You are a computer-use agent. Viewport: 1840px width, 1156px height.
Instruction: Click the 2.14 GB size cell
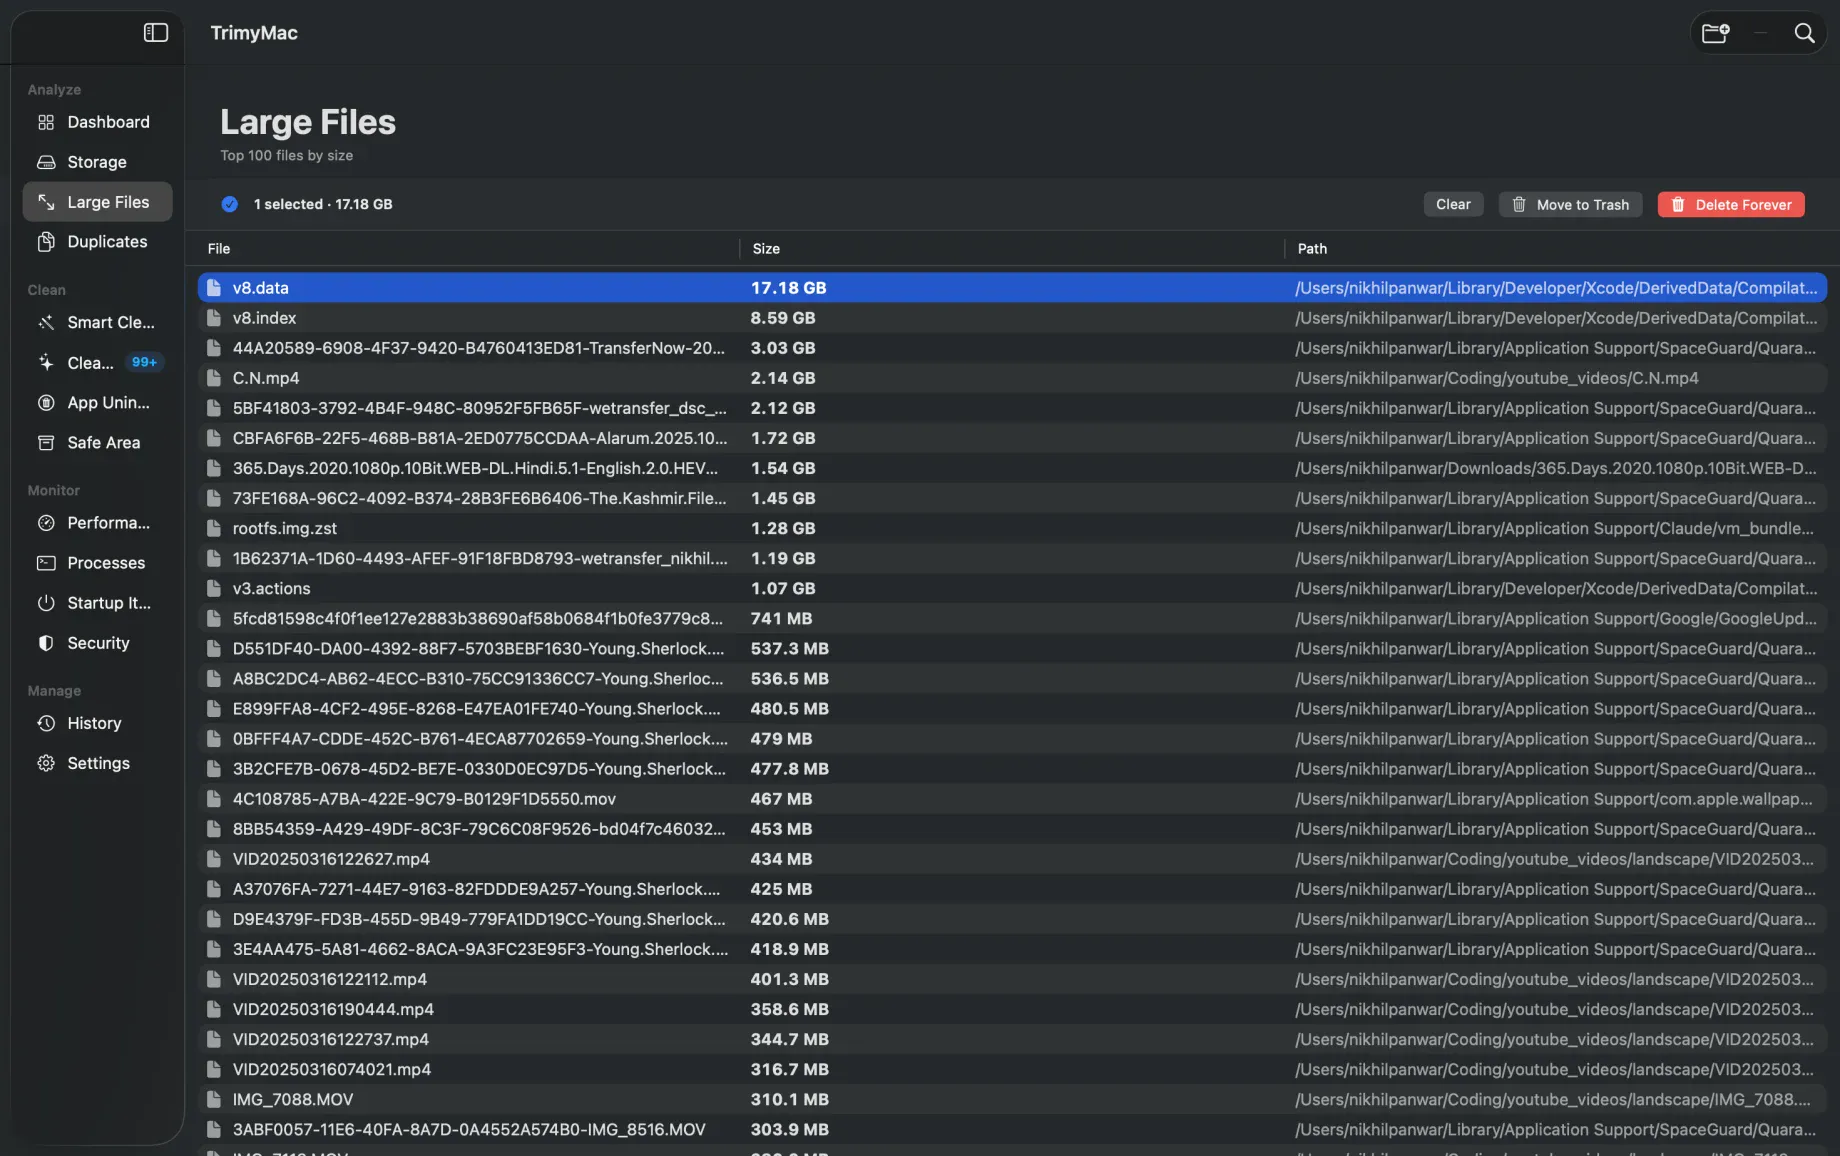point(783,378)
